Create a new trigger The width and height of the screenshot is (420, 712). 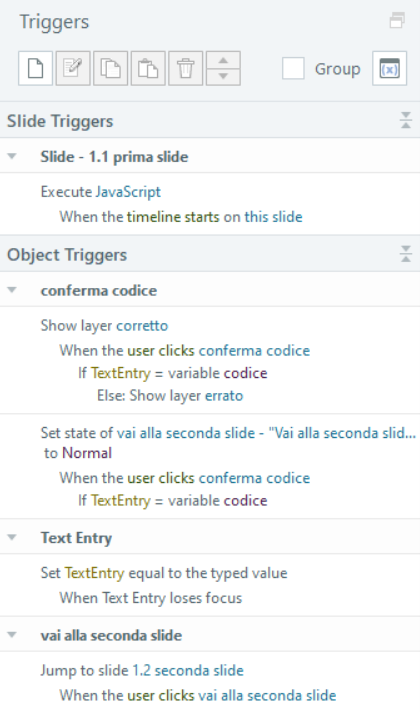(35, 69)
